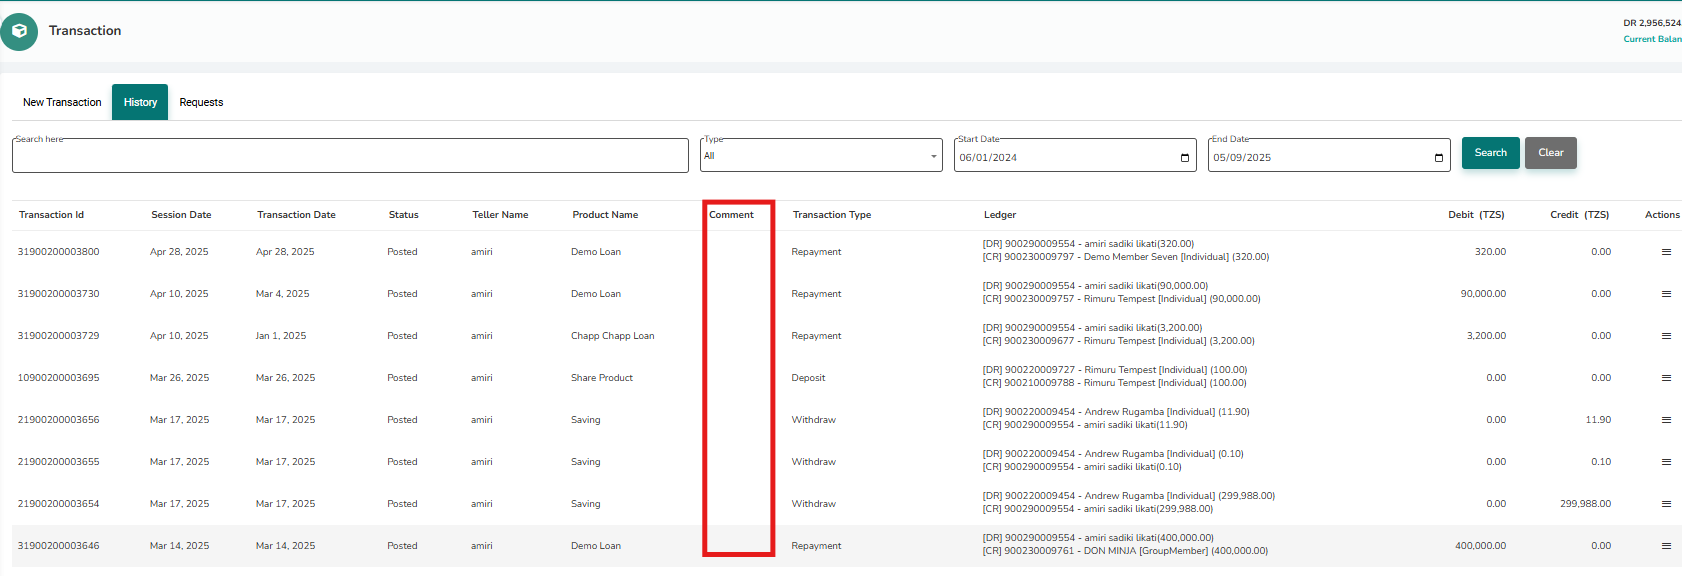Open actions menu for transaction 31900200003730
Image resolution: width=1682 pixels, height=576 pixels.
[1666, 294]
